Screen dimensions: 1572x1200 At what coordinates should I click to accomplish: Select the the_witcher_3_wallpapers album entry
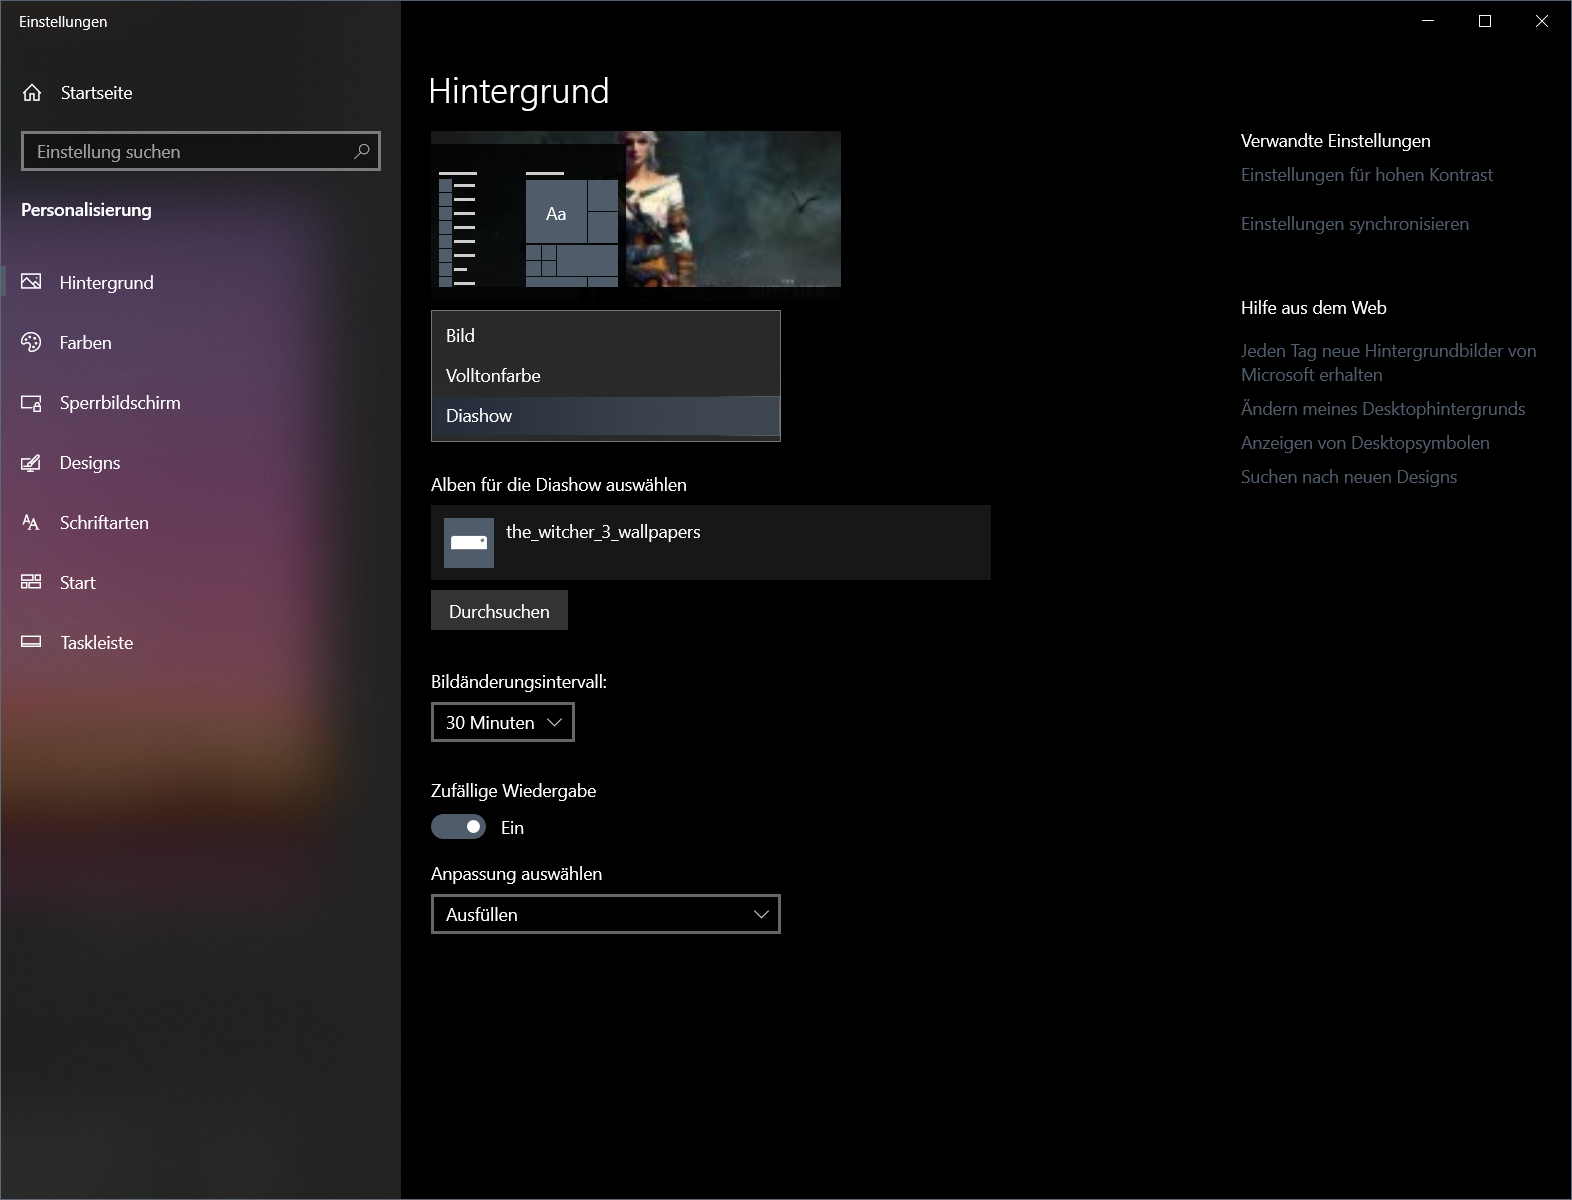711,543
